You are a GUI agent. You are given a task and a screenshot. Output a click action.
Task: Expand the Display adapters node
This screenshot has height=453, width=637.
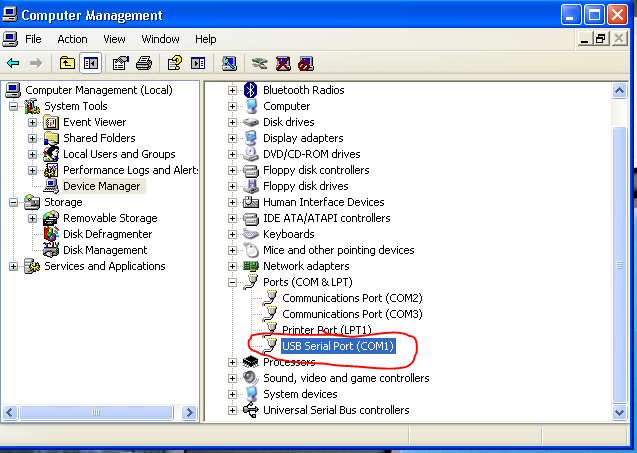(232, 138)
